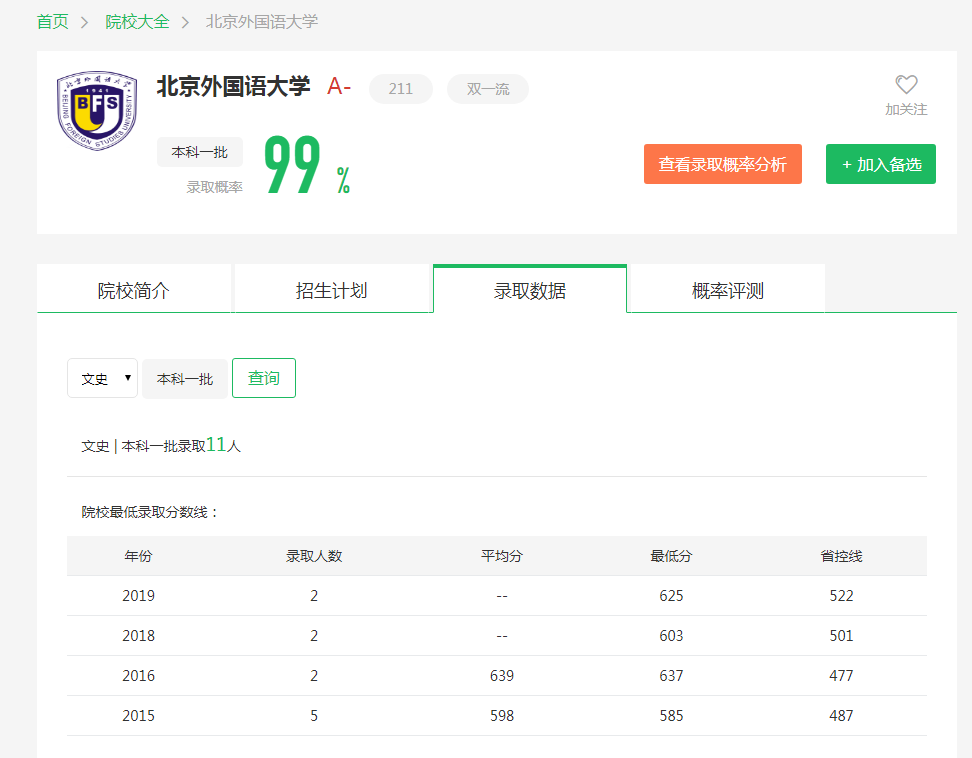Click the 603 minimum score cell
The width and height of the screenshot is (972, 758).
coord(671,635)
